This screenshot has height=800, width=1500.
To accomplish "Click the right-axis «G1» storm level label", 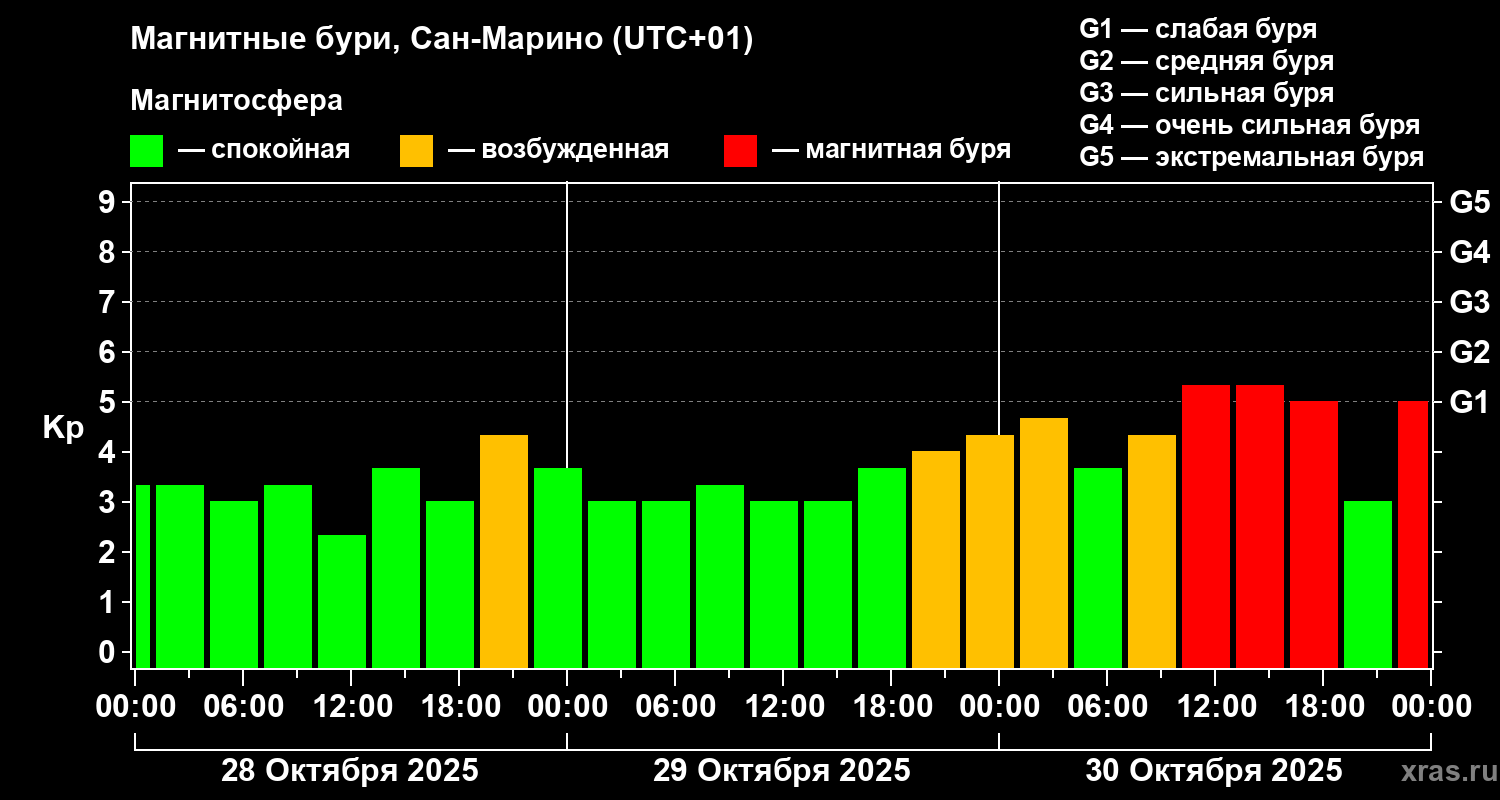I will tap(1469, 402).
